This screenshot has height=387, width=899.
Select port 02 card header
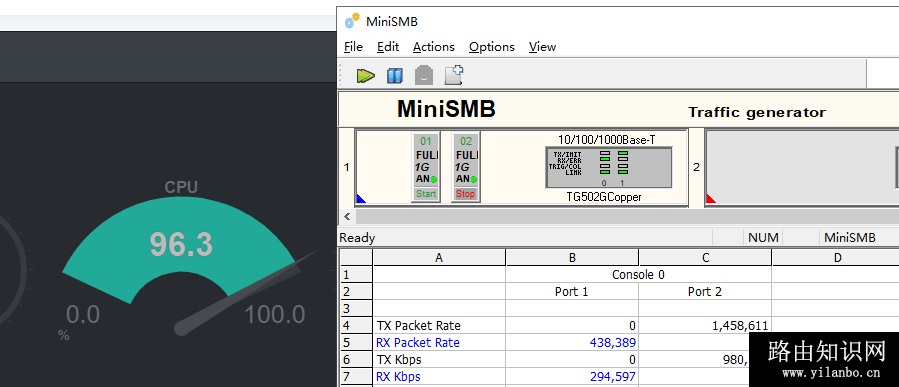coord(466,141)
